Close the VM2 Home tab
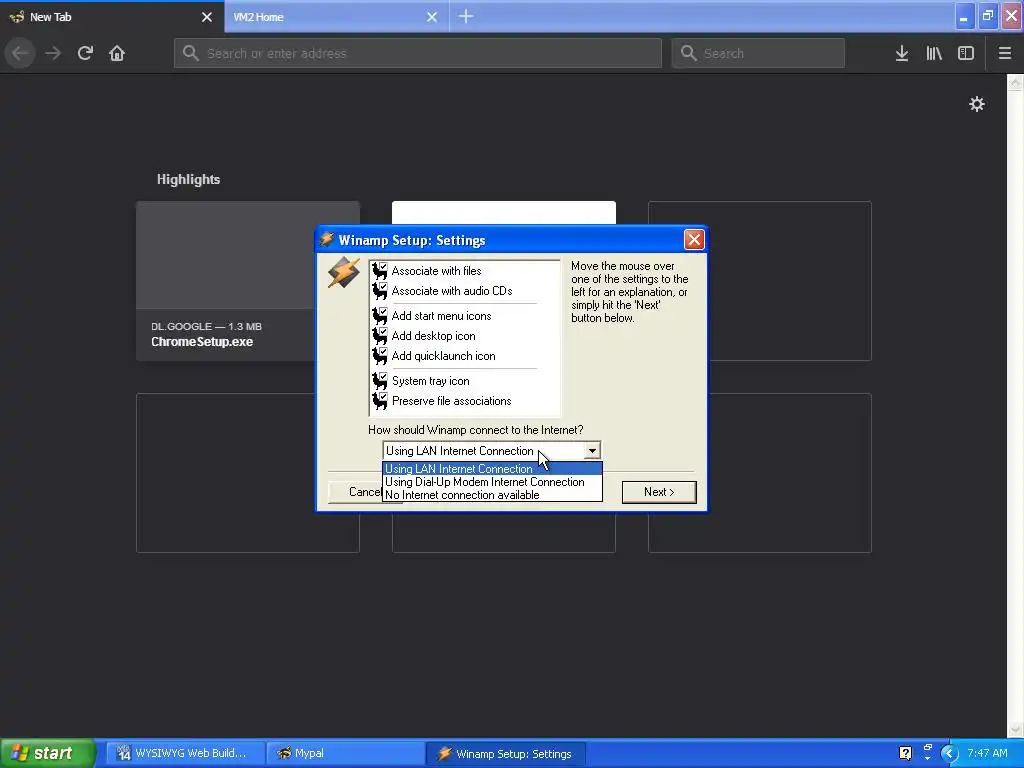The width and height of the screenshot is (1024, 768). pos(432,17)
